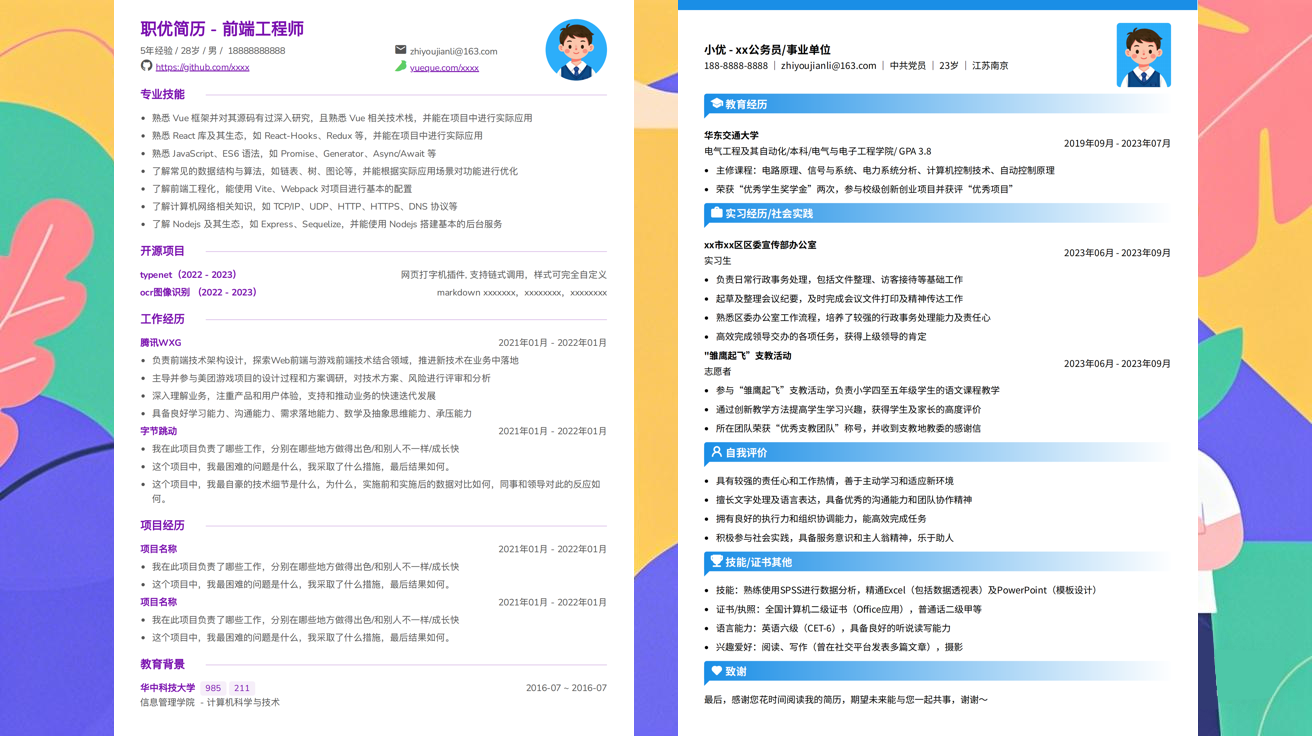Click the 荣获"优秀学生奖学金"两次 bullet
The image size is (1312, 736).
click(x=865, y=189)
